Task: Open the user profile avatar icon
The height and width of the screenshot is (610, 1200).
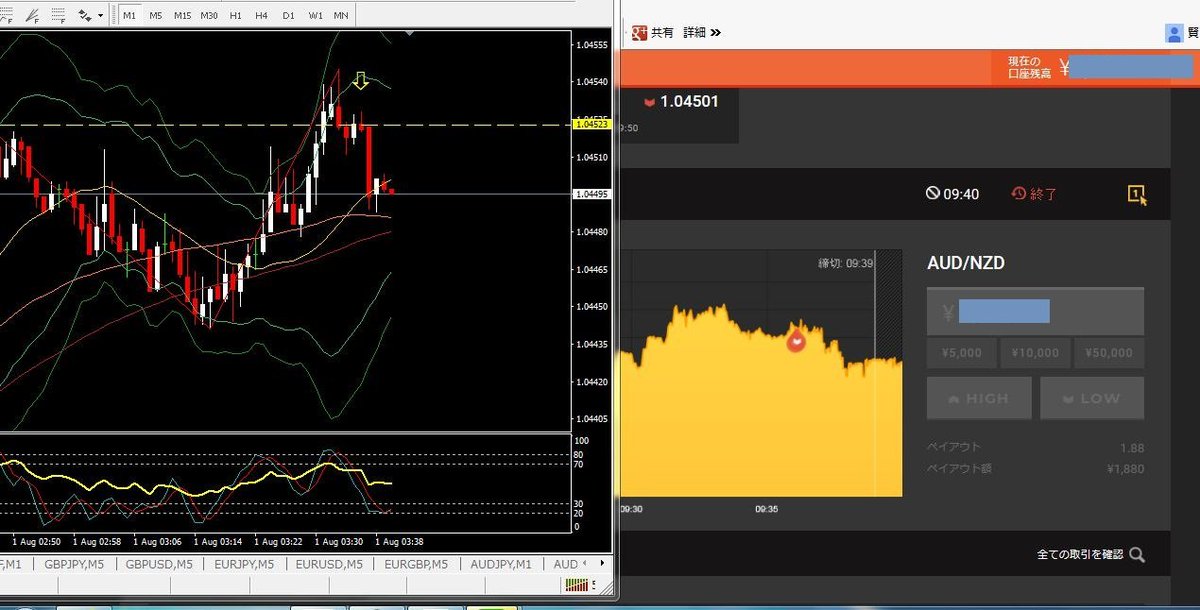Action: pos(1174,33)
